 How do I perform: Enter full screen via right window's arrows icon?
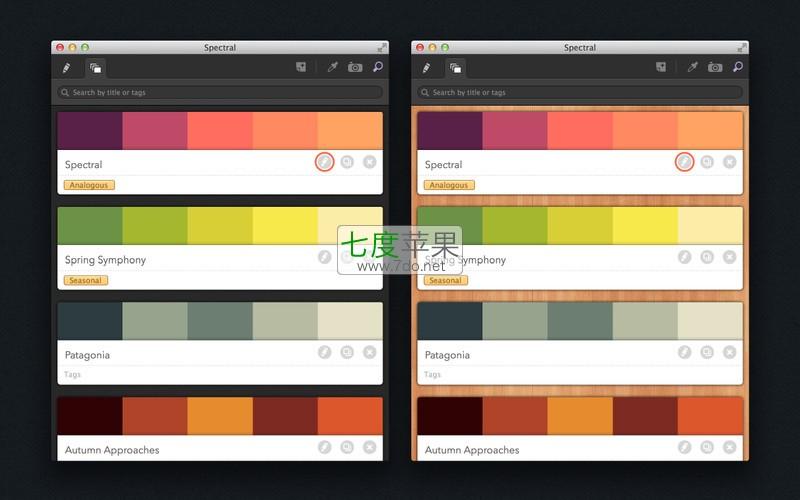tap(742, 47)
